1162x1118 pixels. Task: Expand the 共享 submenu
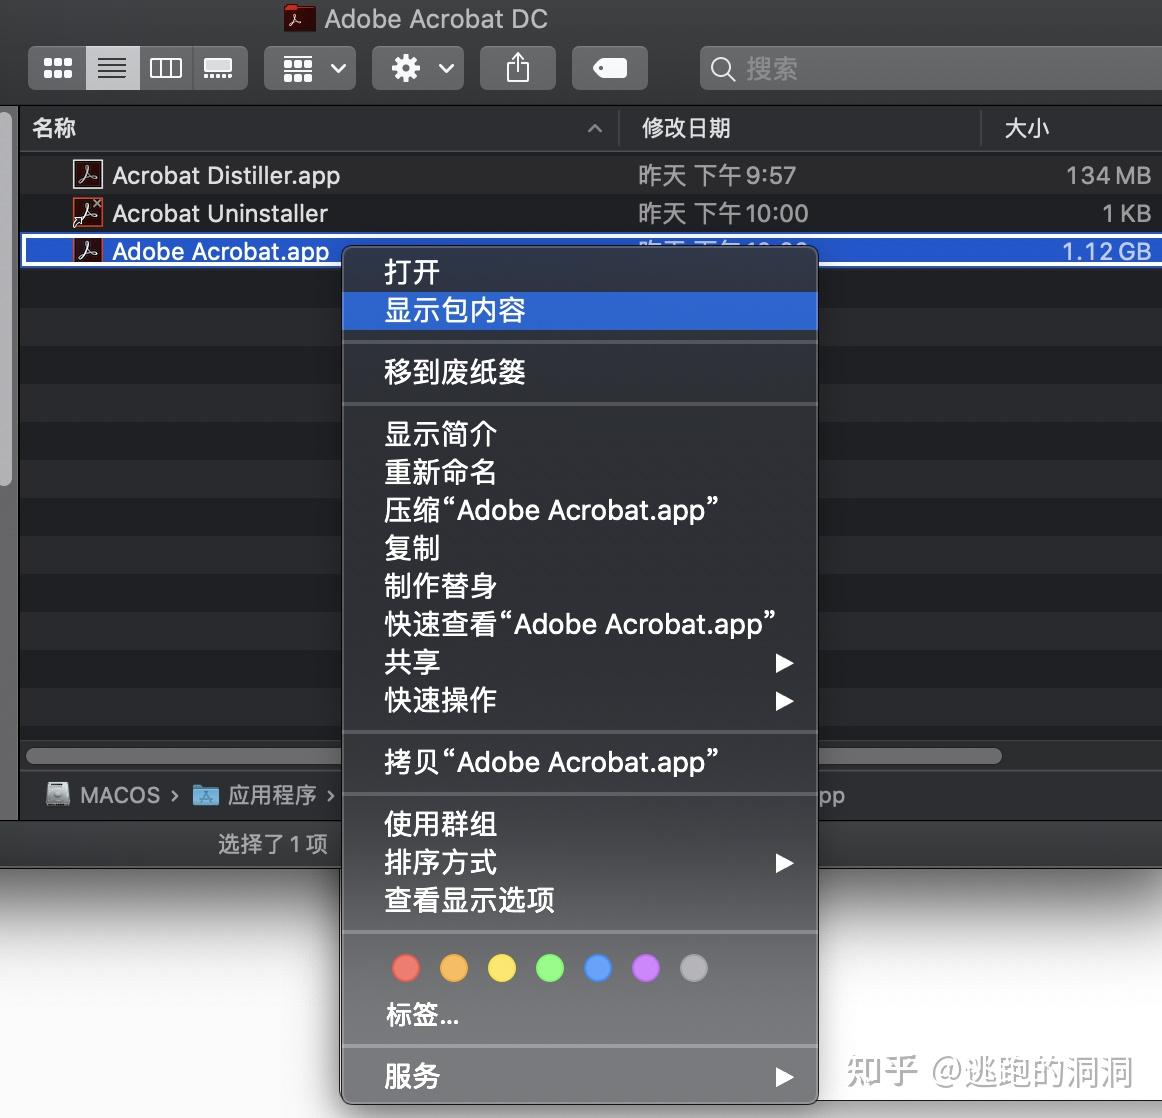point(580,662)
